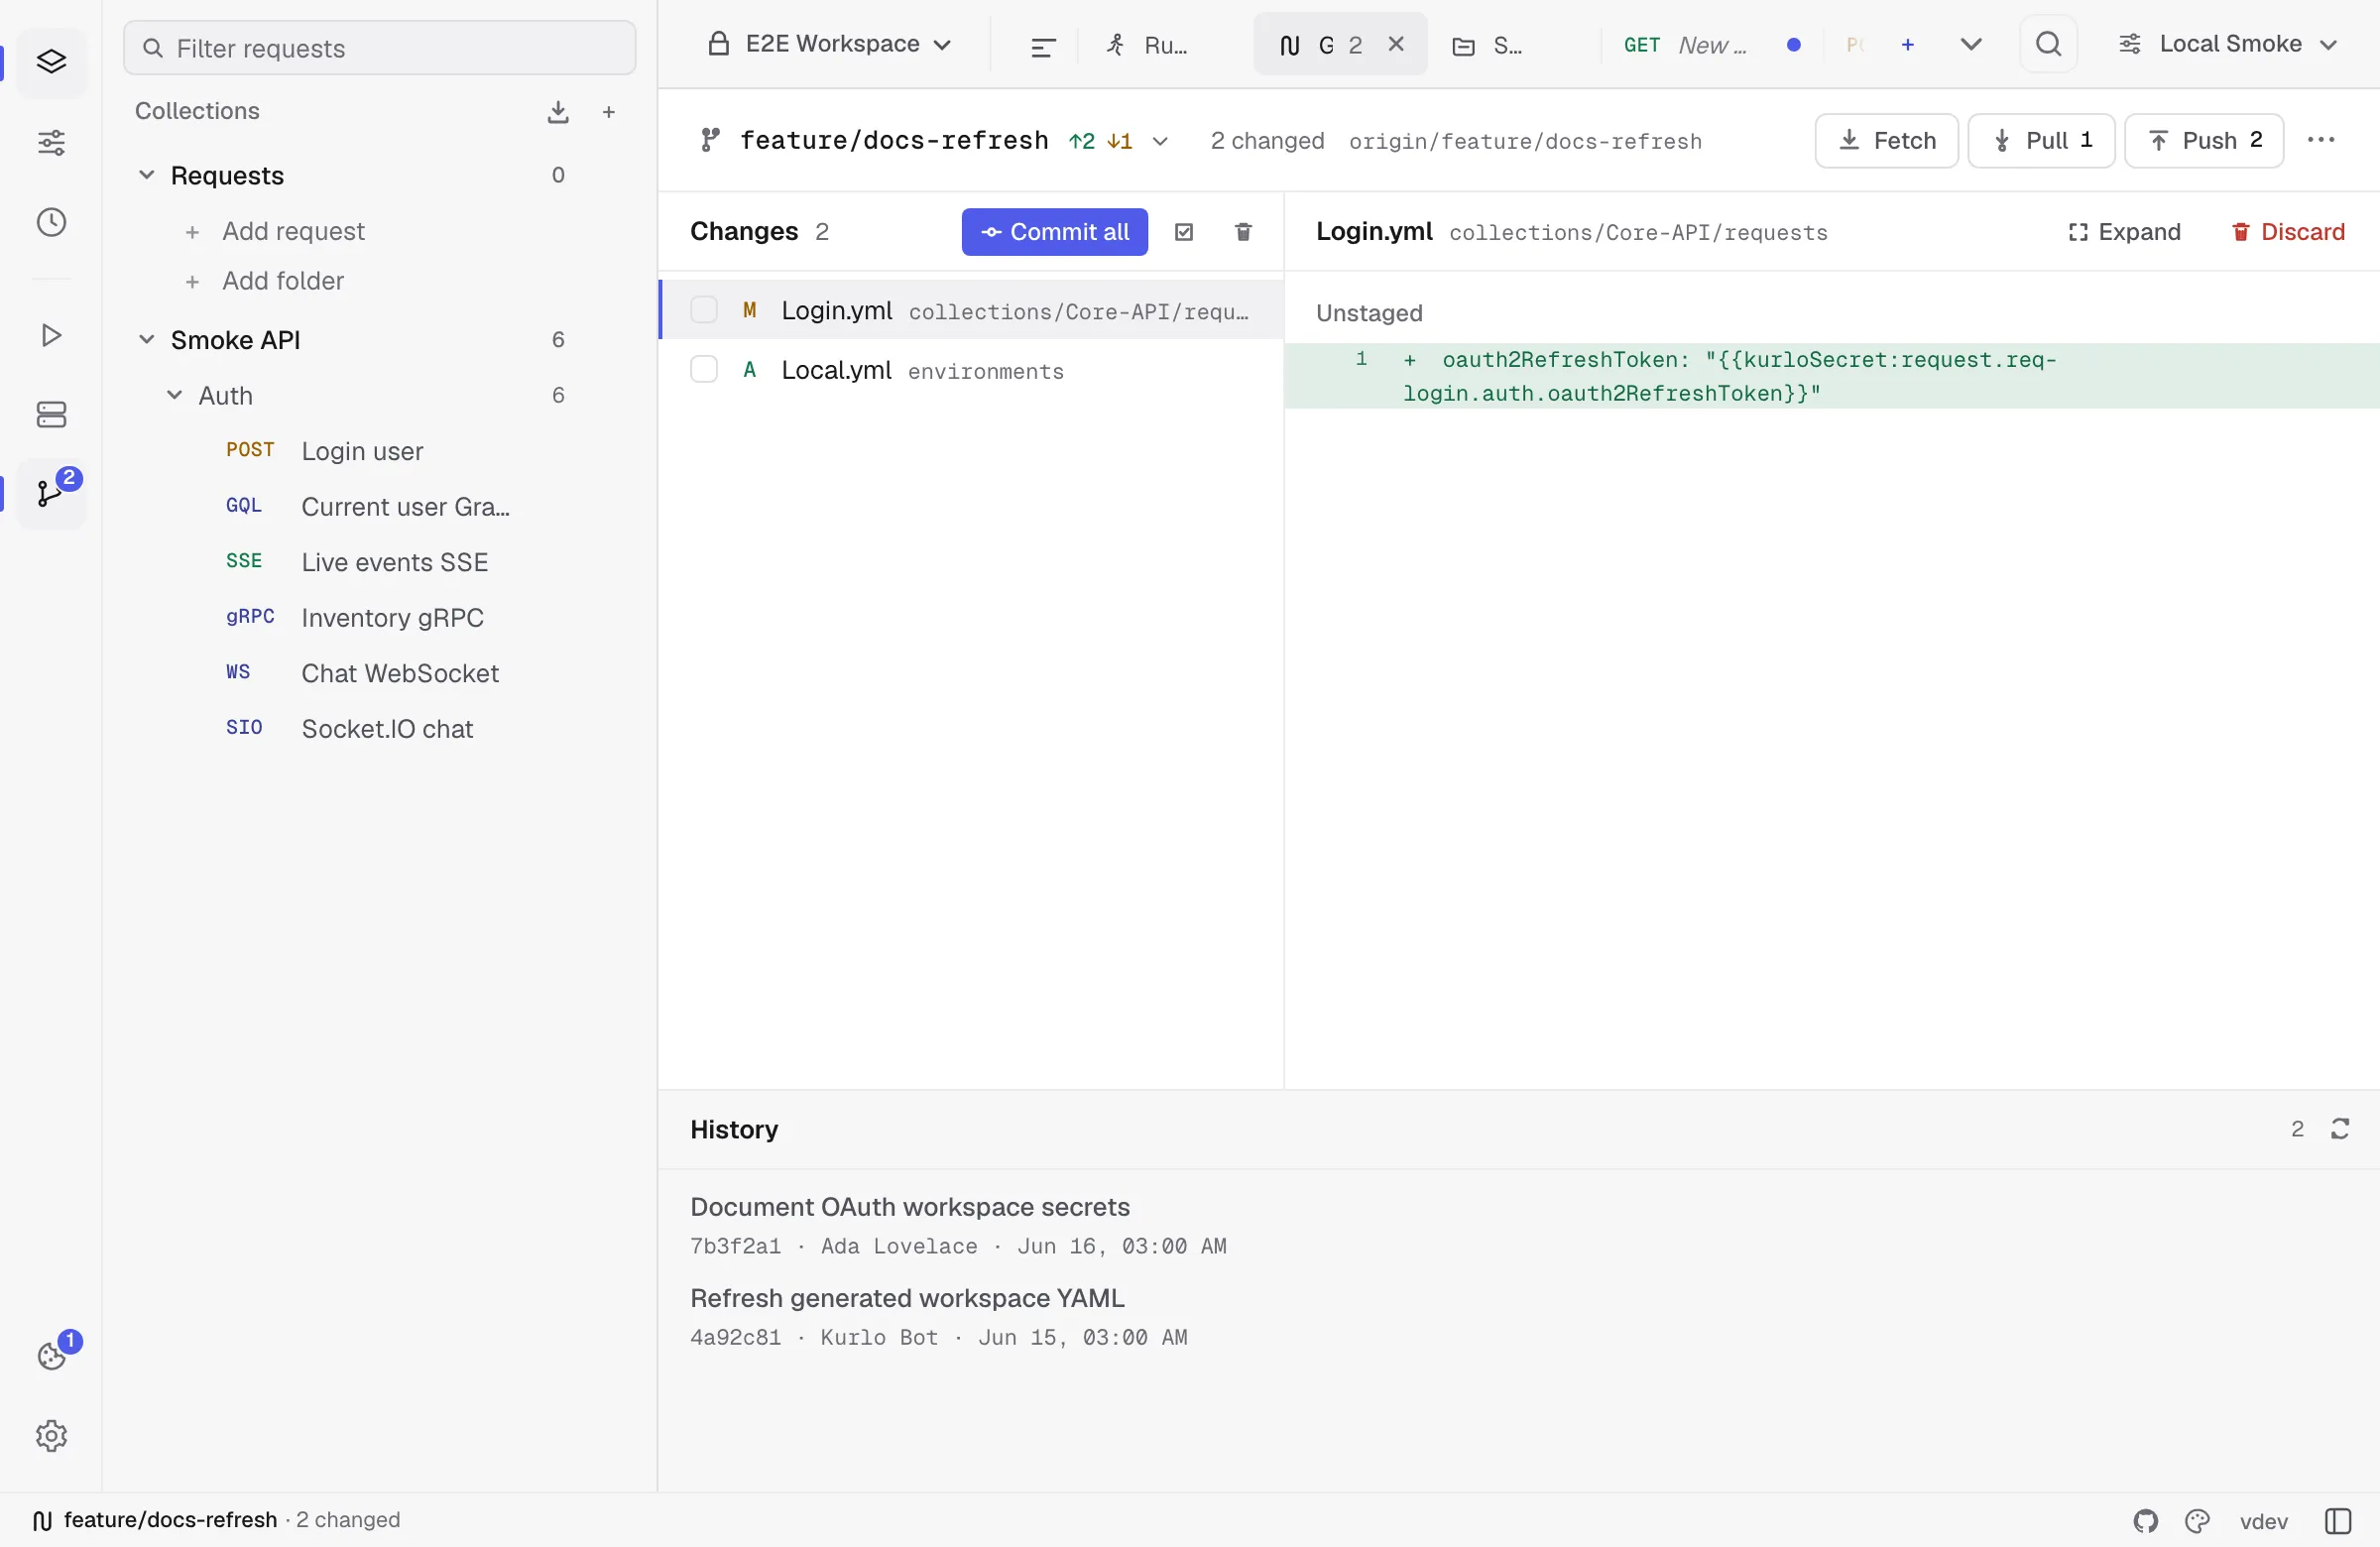This screenshot has width=2380, height=1547.
Task: Open the cookies icon with badge
Action: [51, 1356]
